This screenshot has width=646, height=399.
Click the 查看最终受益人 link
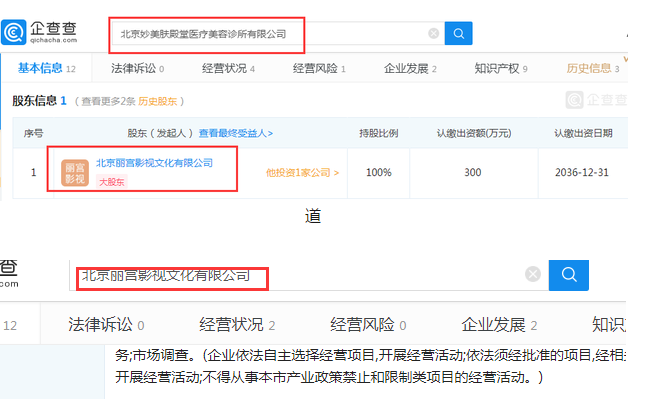click(x=236, y=133)
